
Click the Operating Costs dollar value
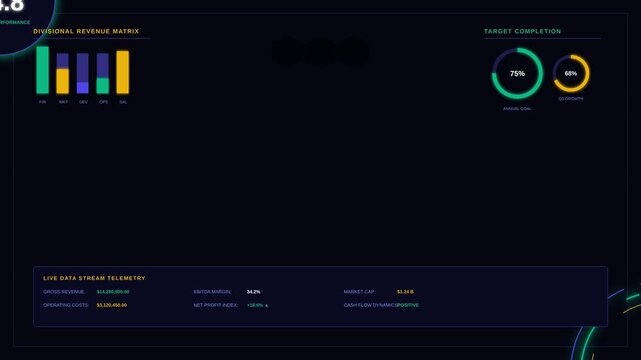pyautogui.click(x=112, y=305)
